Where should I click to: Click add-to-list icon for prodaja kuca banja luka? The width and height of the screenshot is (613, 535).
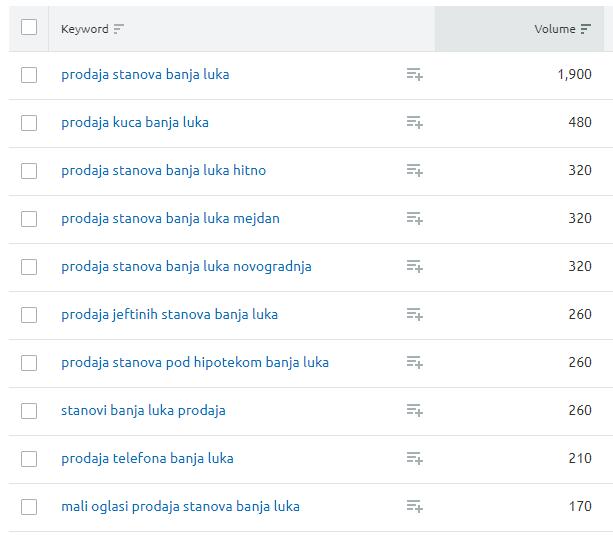[414, 123]
